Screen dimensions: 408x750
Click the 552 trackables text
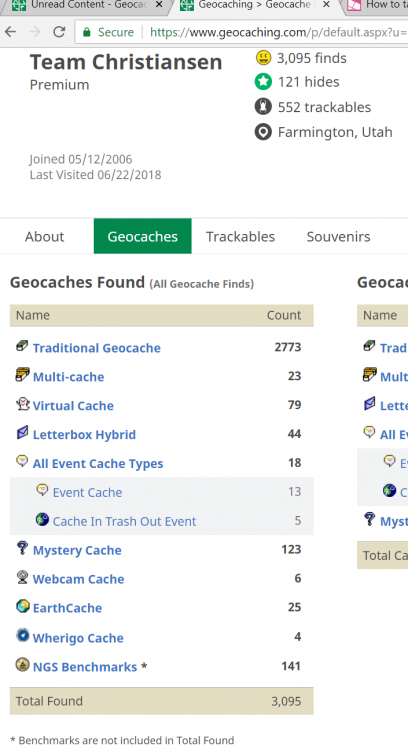[x=324, y=107]
